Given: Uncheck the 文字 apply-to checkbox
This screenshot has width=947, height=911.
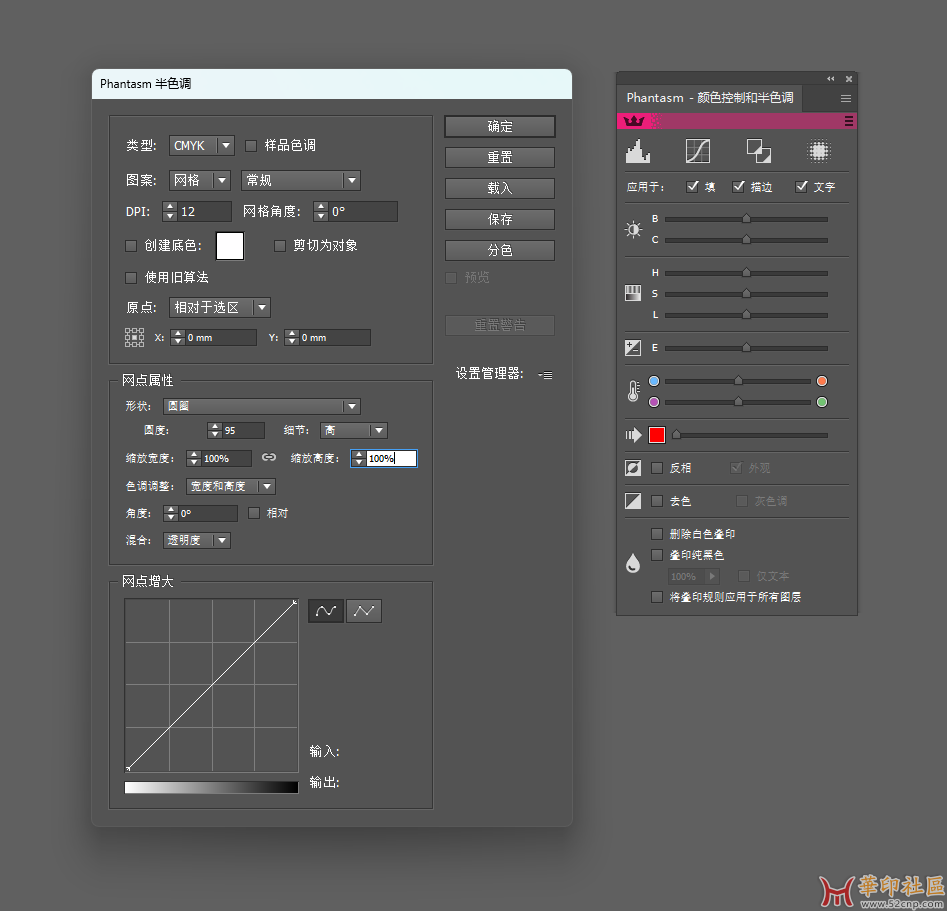Looking at the screenshot, I should (801, 187).
